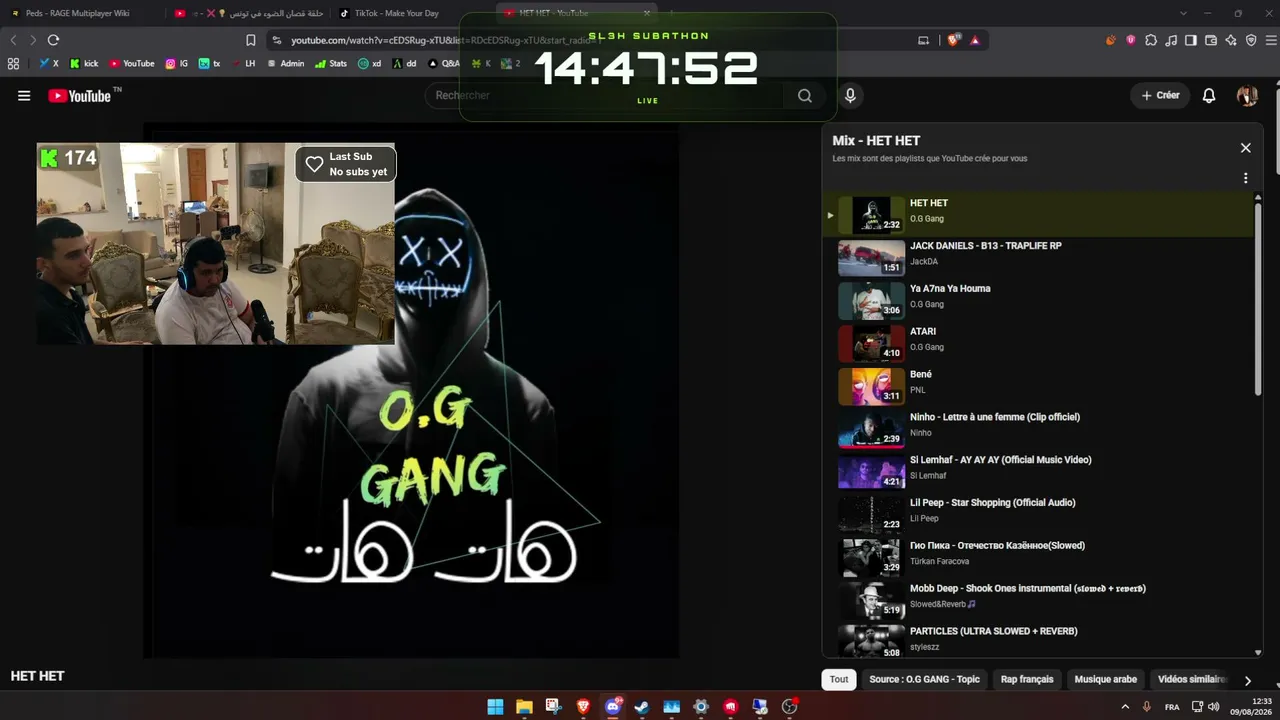Reload the page with the refresh icon
This screenshot has height=720, width=1280.
coord(53,40)
